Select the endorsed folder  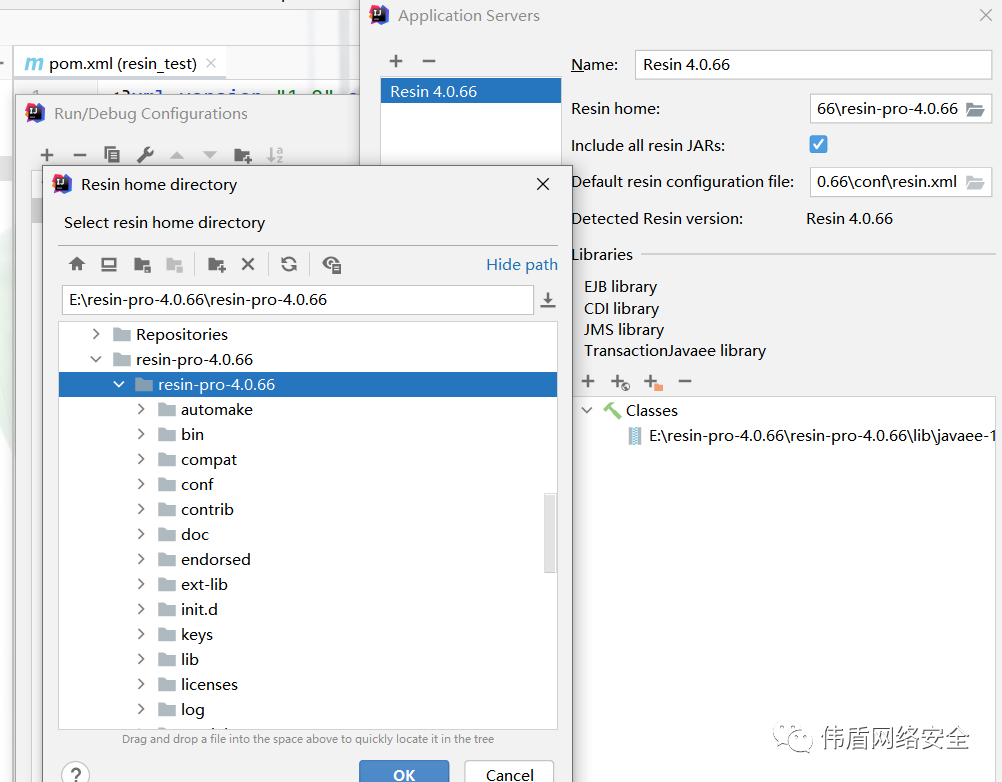click(215, 559)
